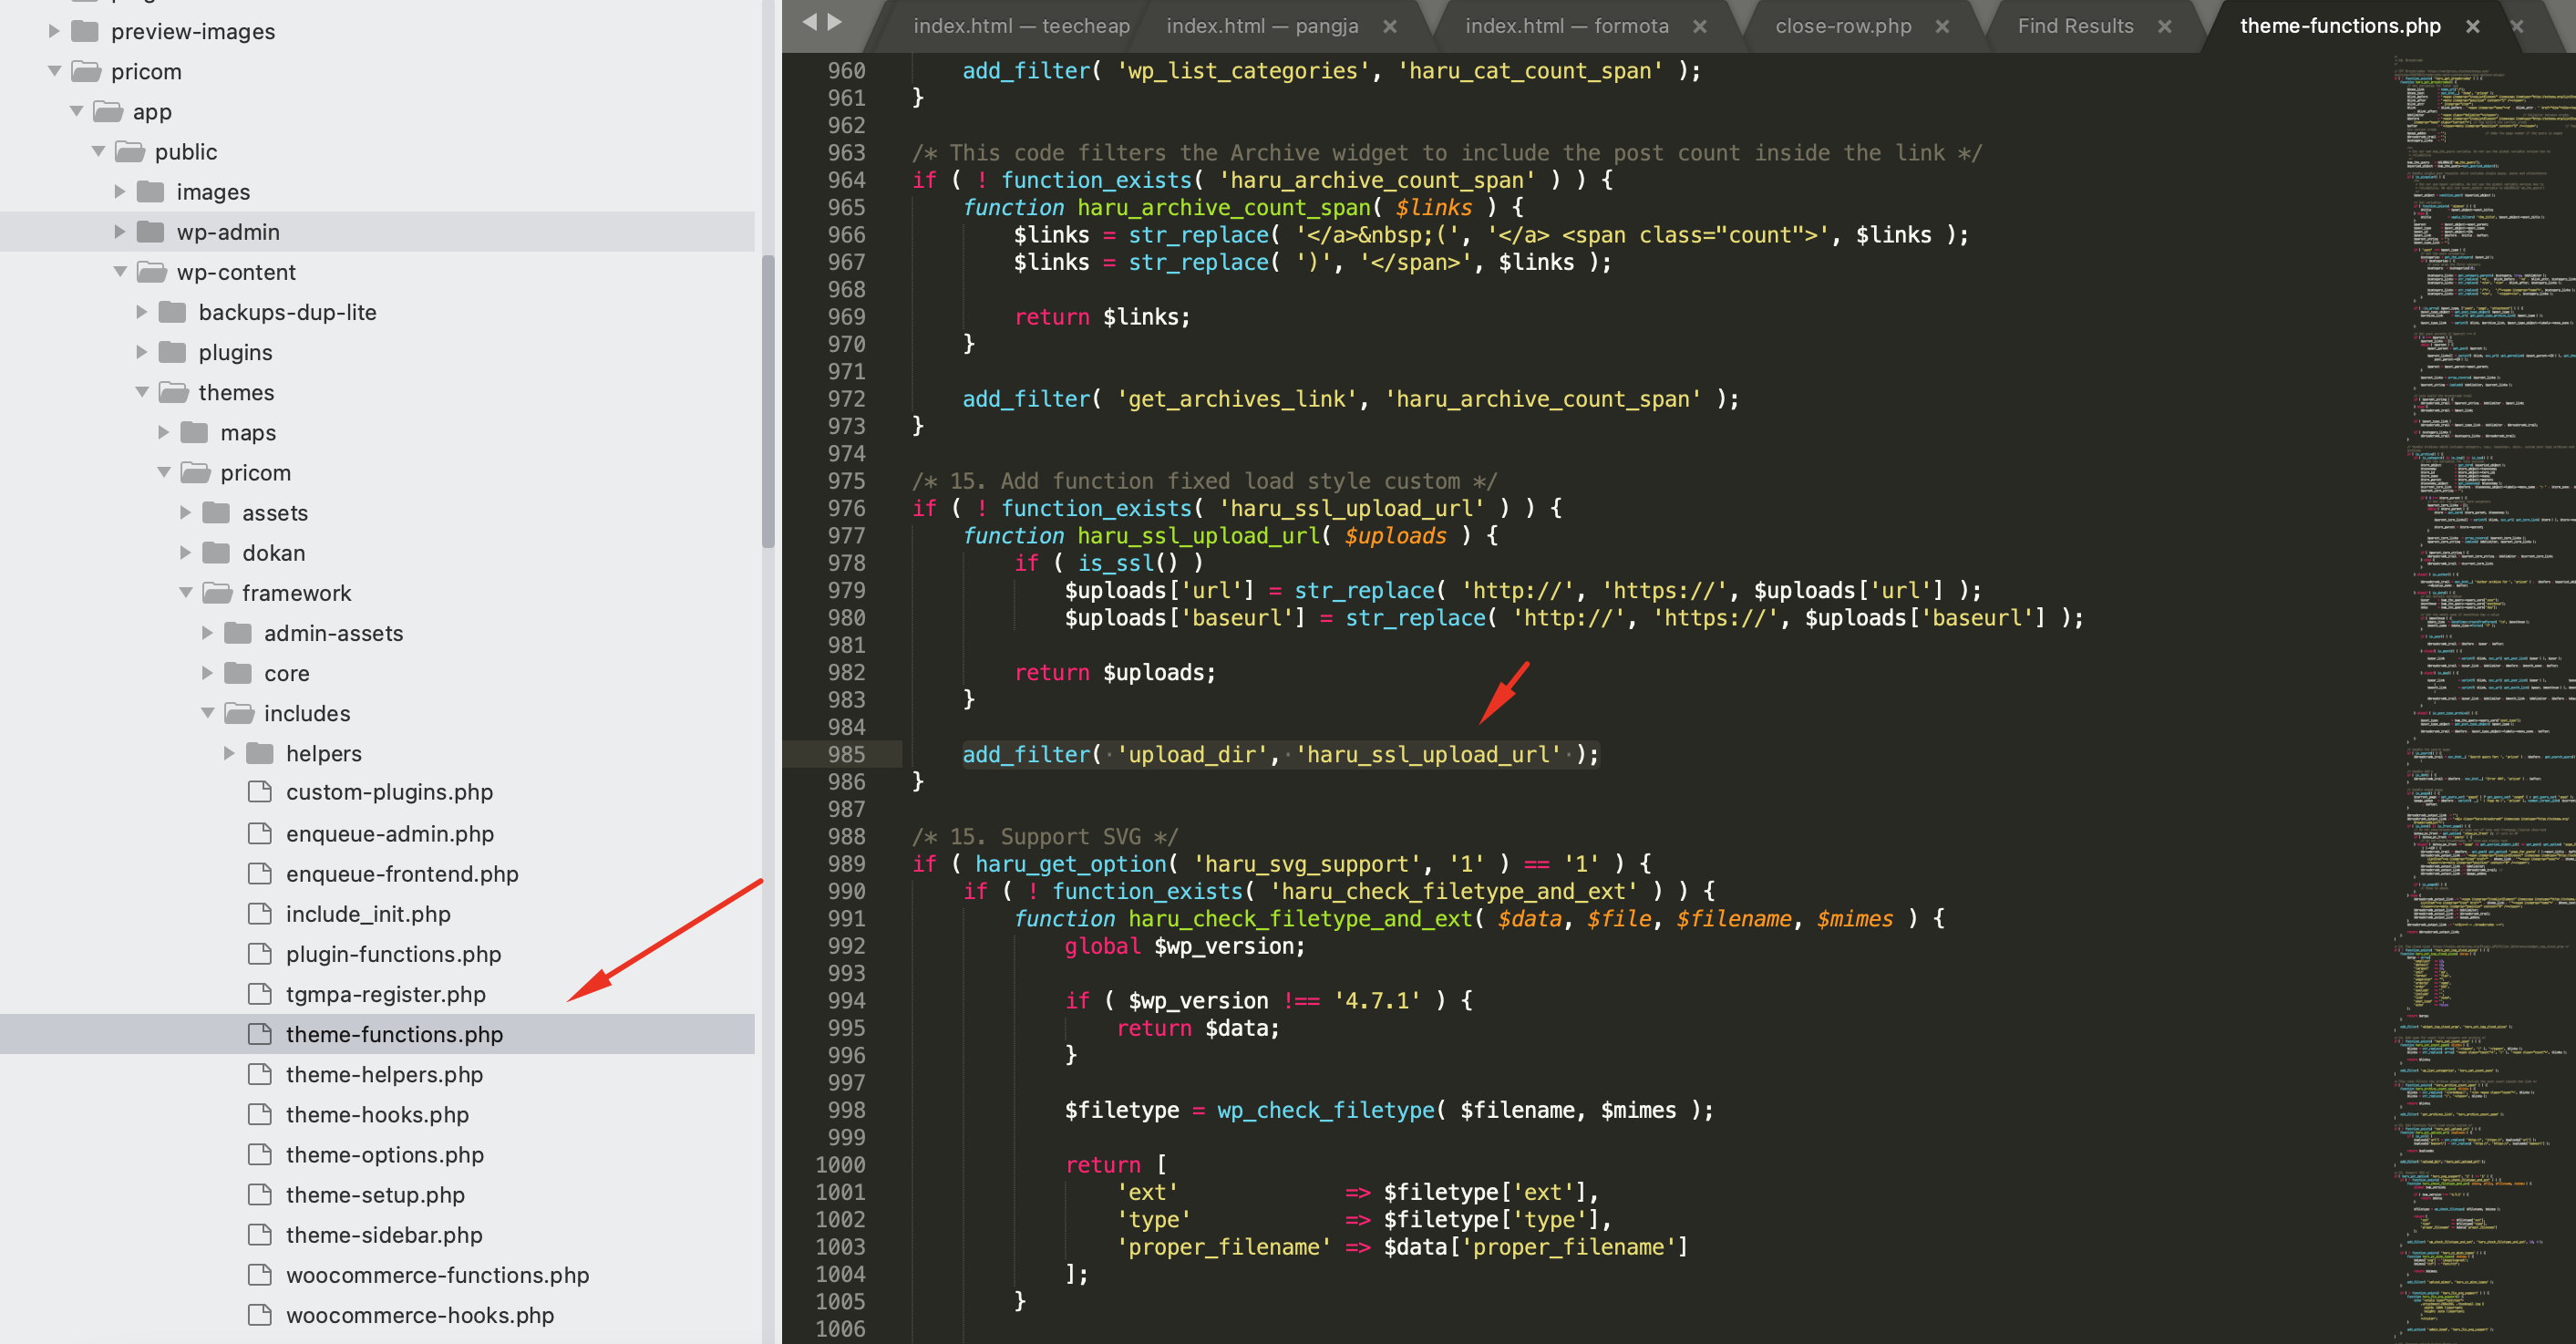The image size is (2576, 1344).
Task: Click the wp-admin folder icon
Action: (x=151, y=231)
